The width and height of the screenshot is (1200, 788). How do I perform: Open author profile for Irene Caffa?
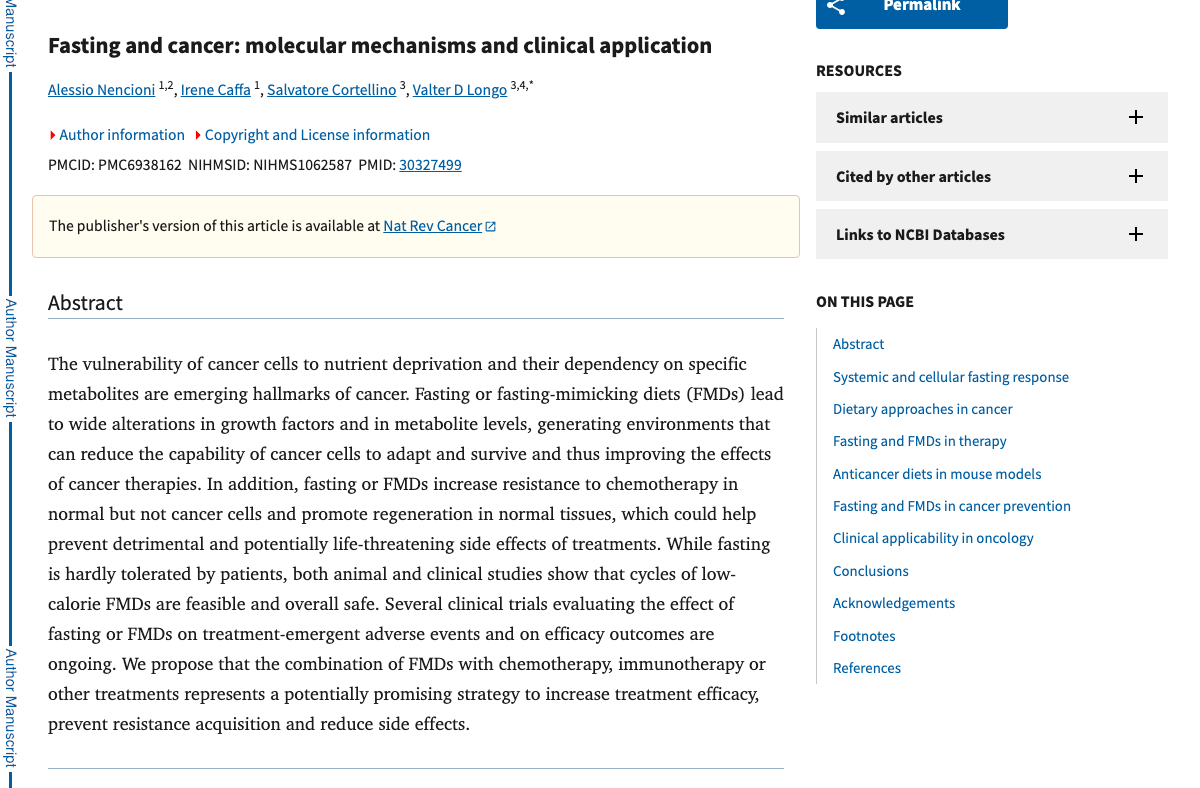coord(215,89)
